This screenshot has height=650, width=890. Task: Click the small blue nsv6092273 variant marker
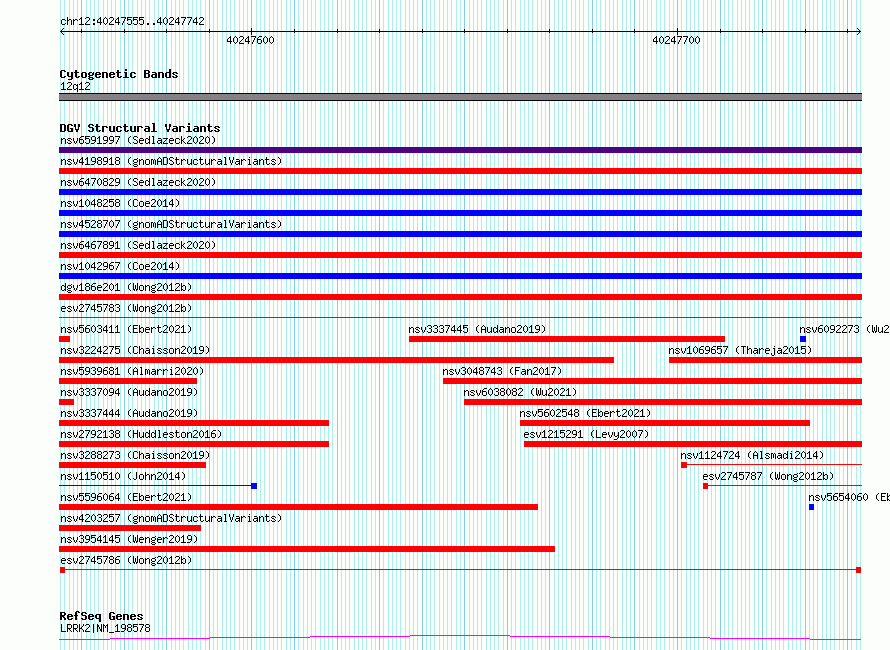(803, 339)
